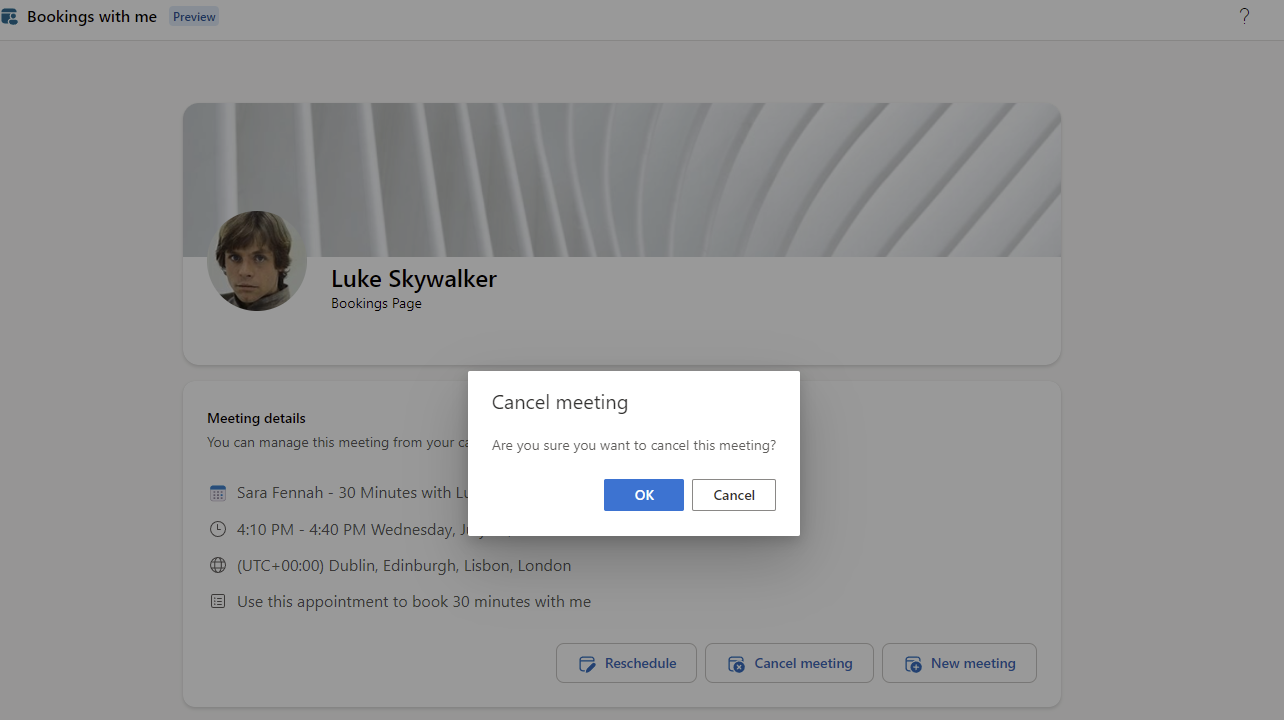The width and height of the screenshot is (1284, 720).
Task: Click "Use this appointment to book" description
Action: (x=413, y=601)
